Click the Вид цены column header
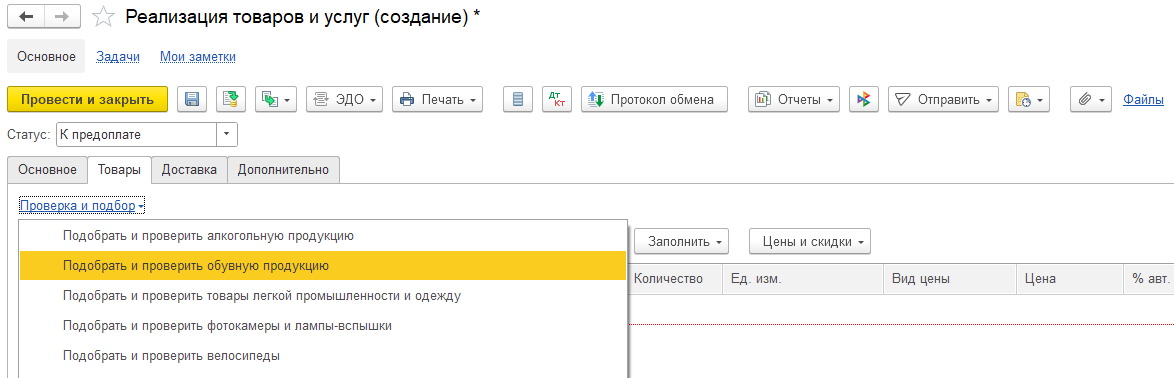This screenshot has width=1174, height=378. pyautogui.click(x=949, y=279)
